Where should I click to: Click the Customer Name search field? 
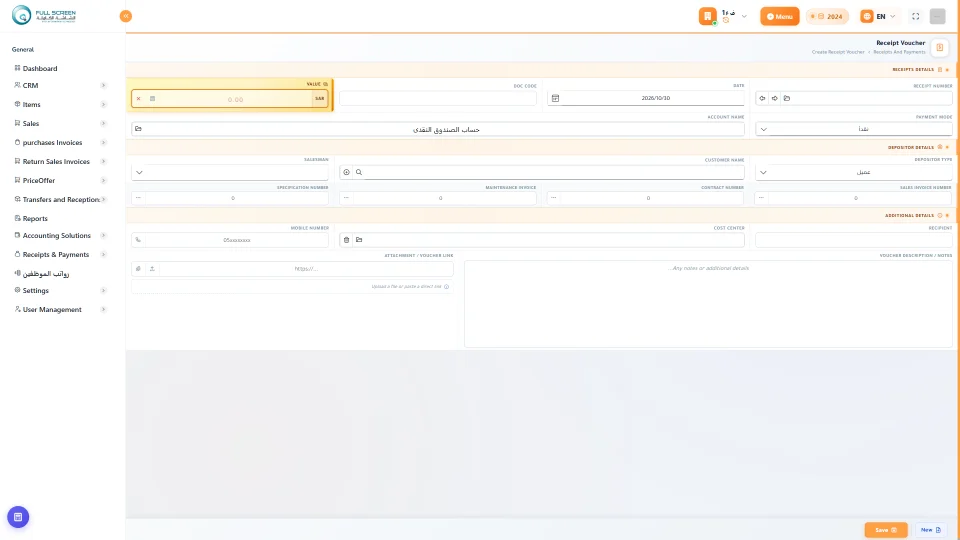point(554,172)
